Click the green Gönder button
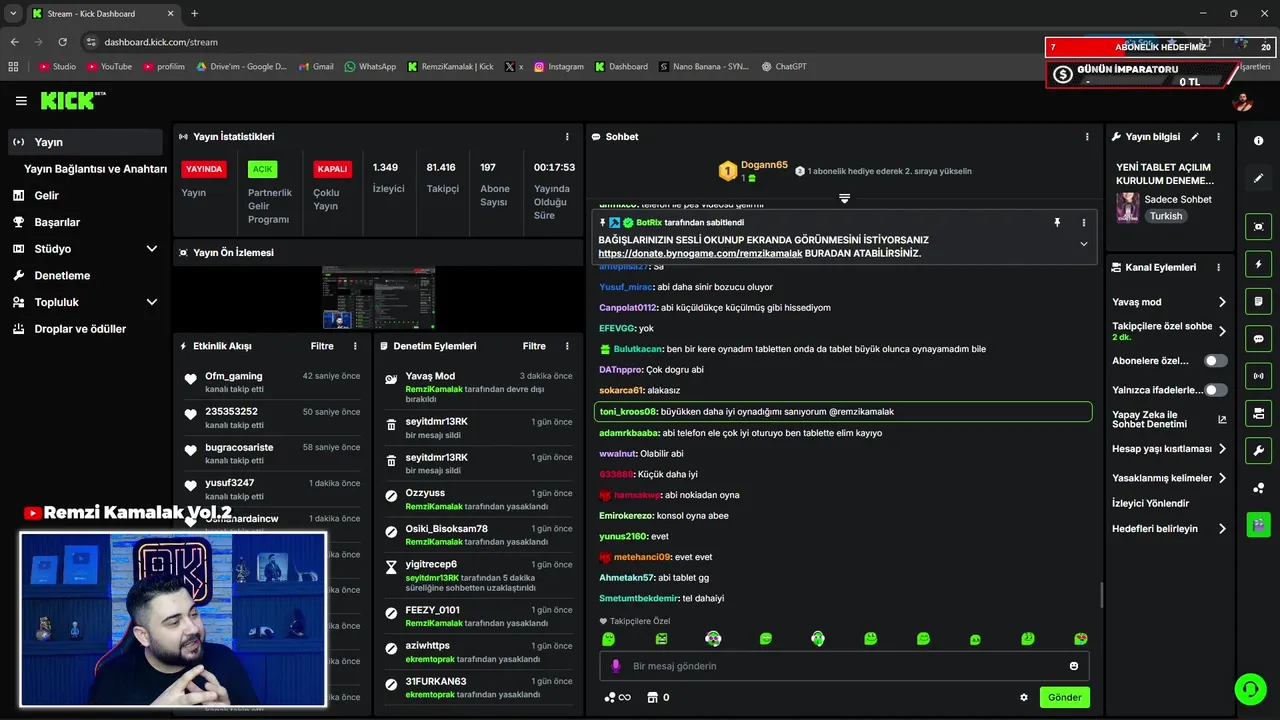 click(x=1064, y=697)
